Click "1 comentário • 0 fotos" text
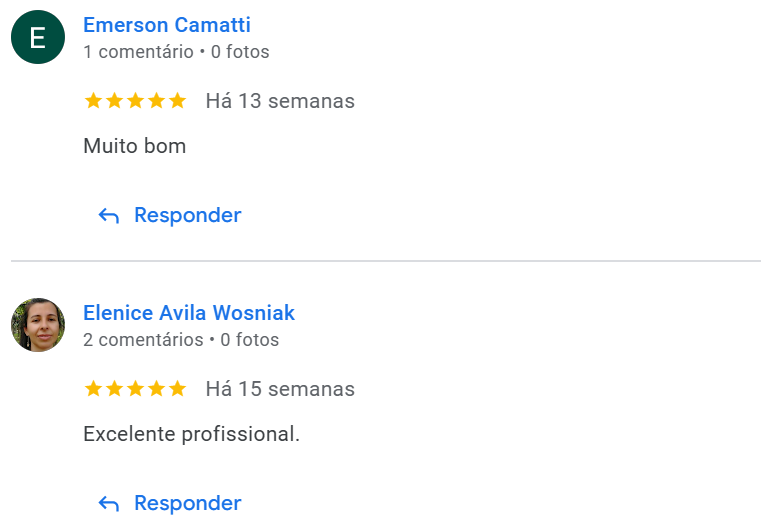 [176, 52]
